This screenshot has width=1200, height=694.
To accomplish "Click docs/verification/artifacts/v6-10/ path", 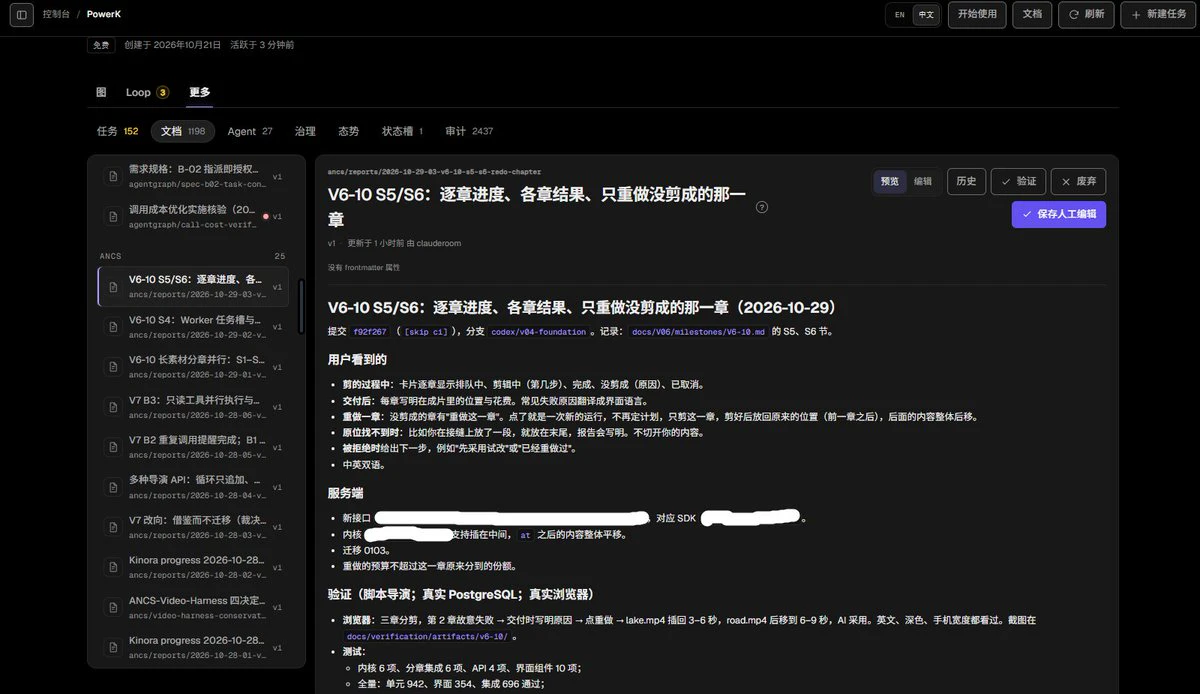I will (x=425, y=636).
